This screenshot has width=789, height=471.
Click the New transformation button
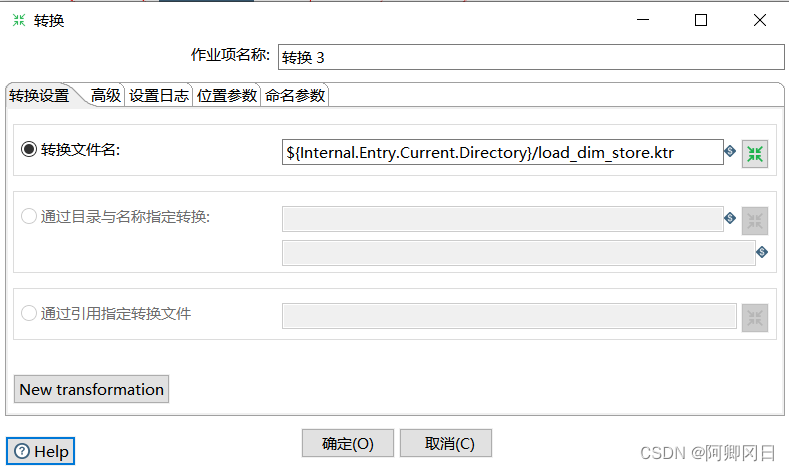tap(92, 389)
